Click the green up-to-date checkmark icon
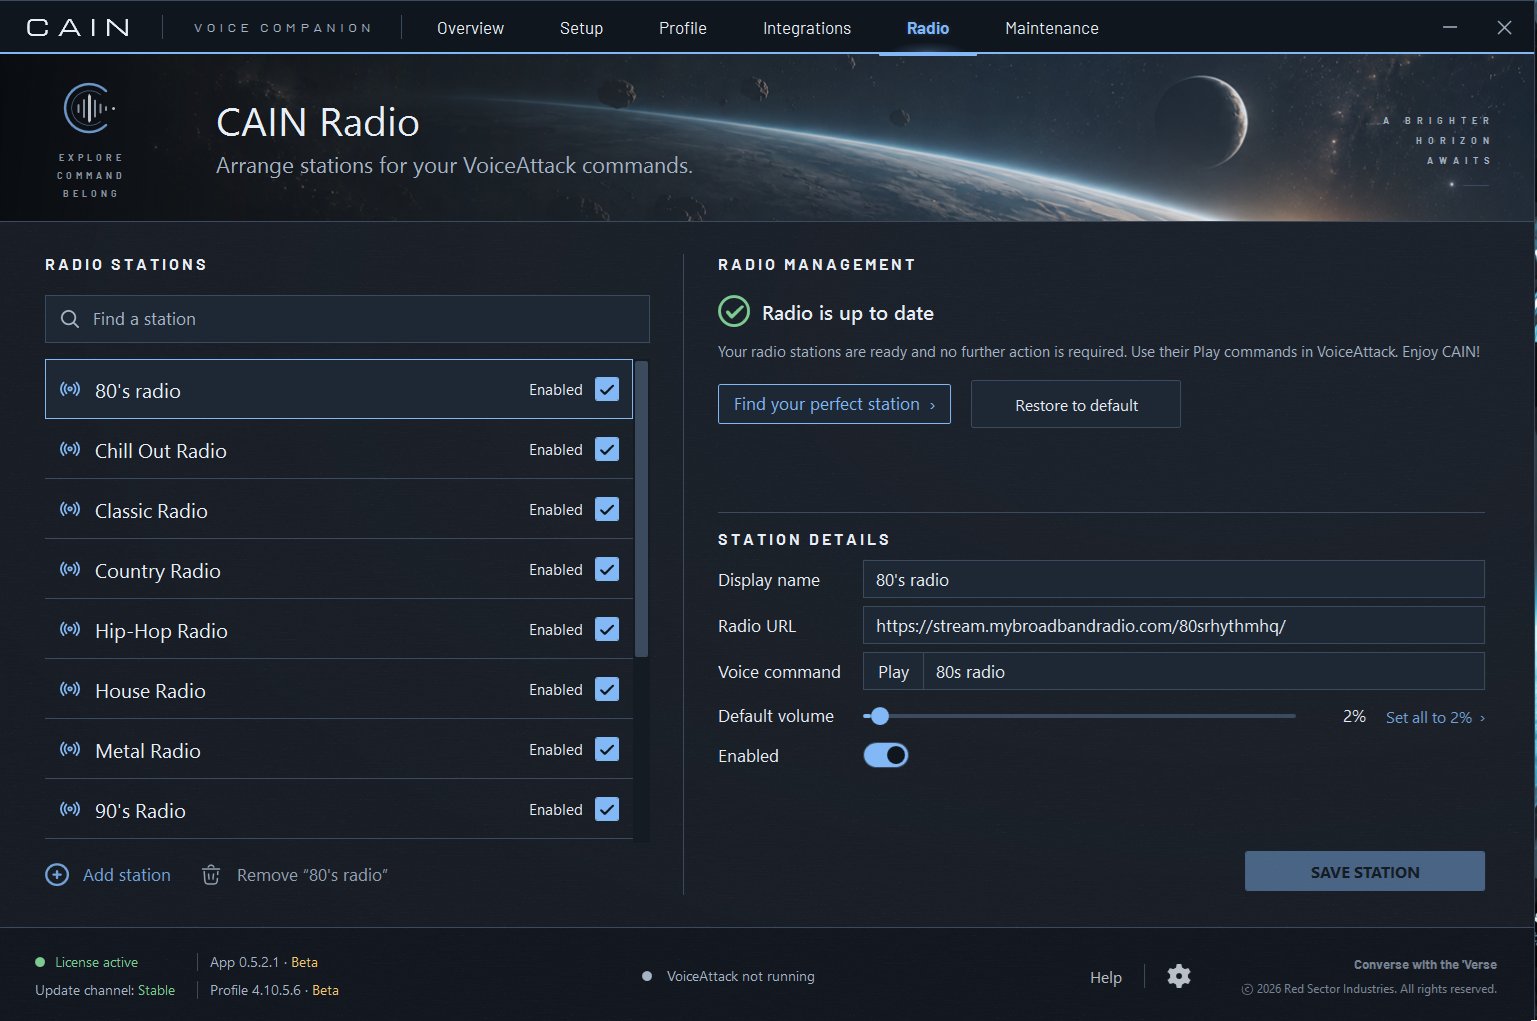 [x=734, y=312]
